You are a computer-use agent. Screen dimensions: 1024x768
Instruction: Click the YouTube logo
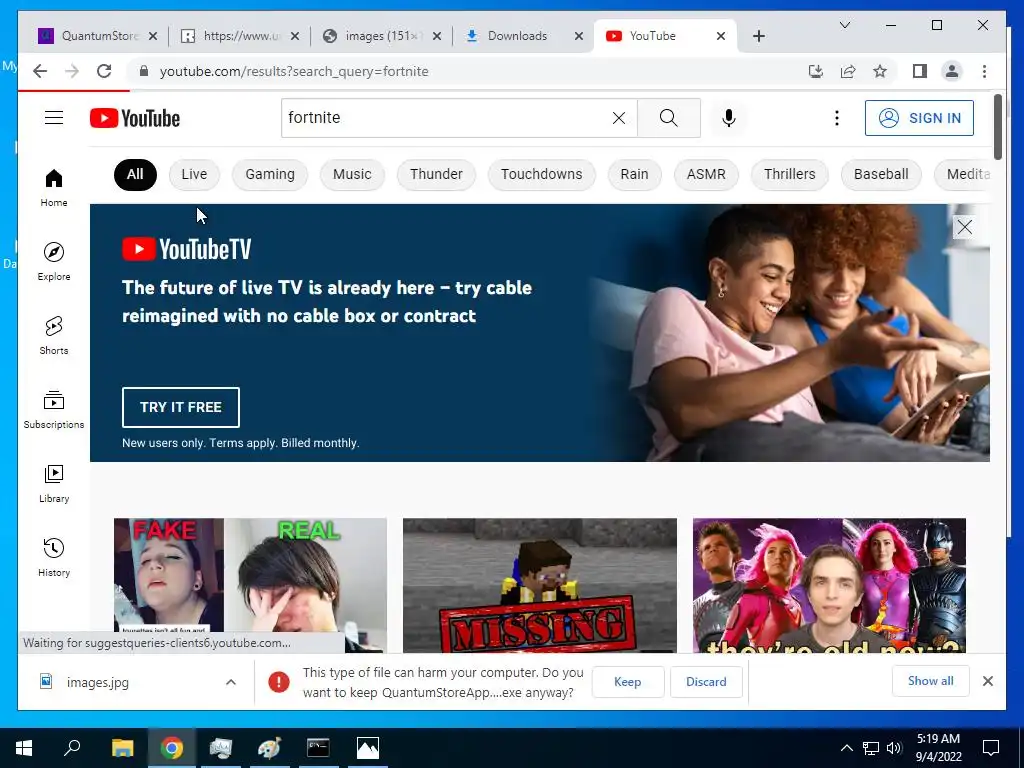135,118
